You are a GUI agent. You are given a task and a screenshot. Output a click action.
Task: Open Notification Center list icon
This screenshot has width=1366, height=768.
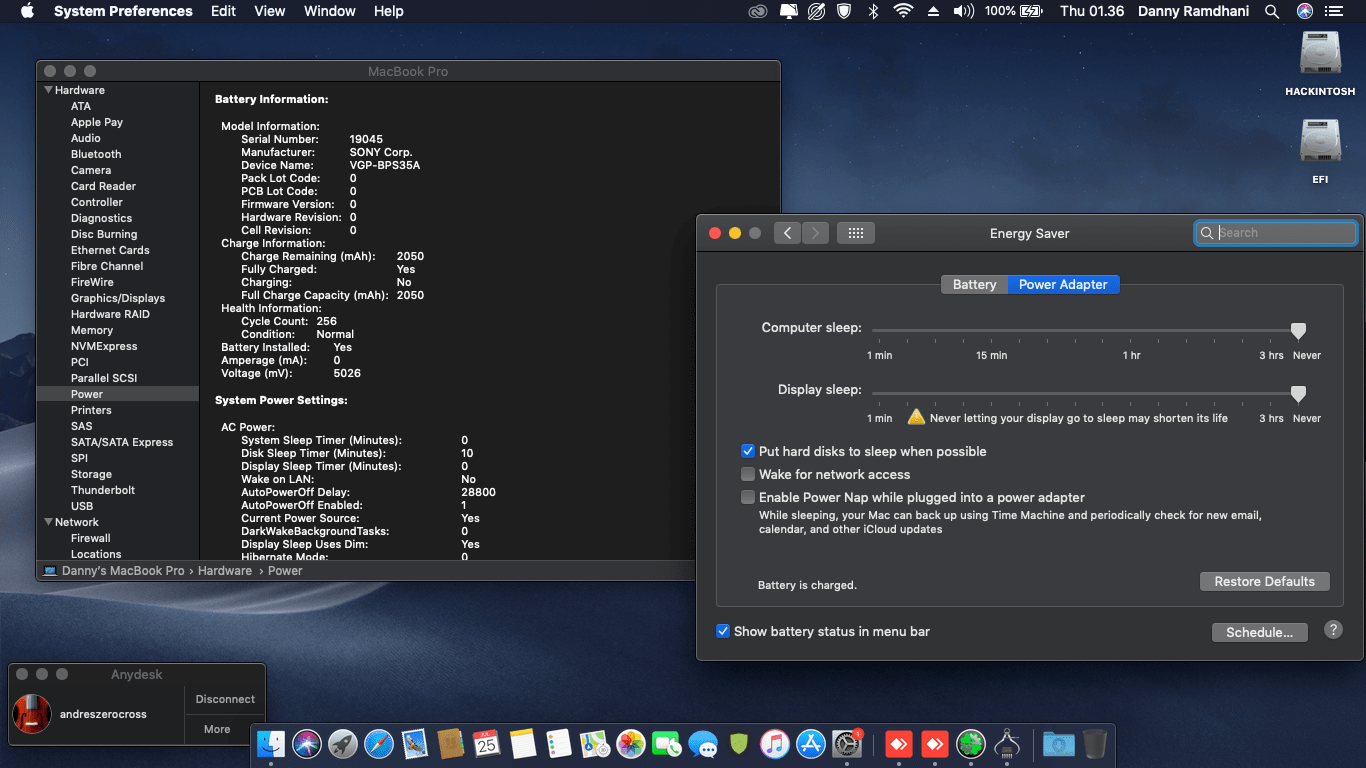1334,11
